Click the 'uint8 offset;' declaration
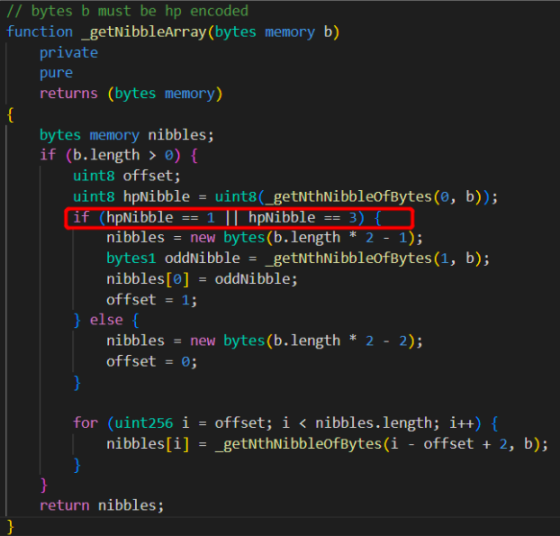Viewport: 560px width, 536px height. (127, 176)
